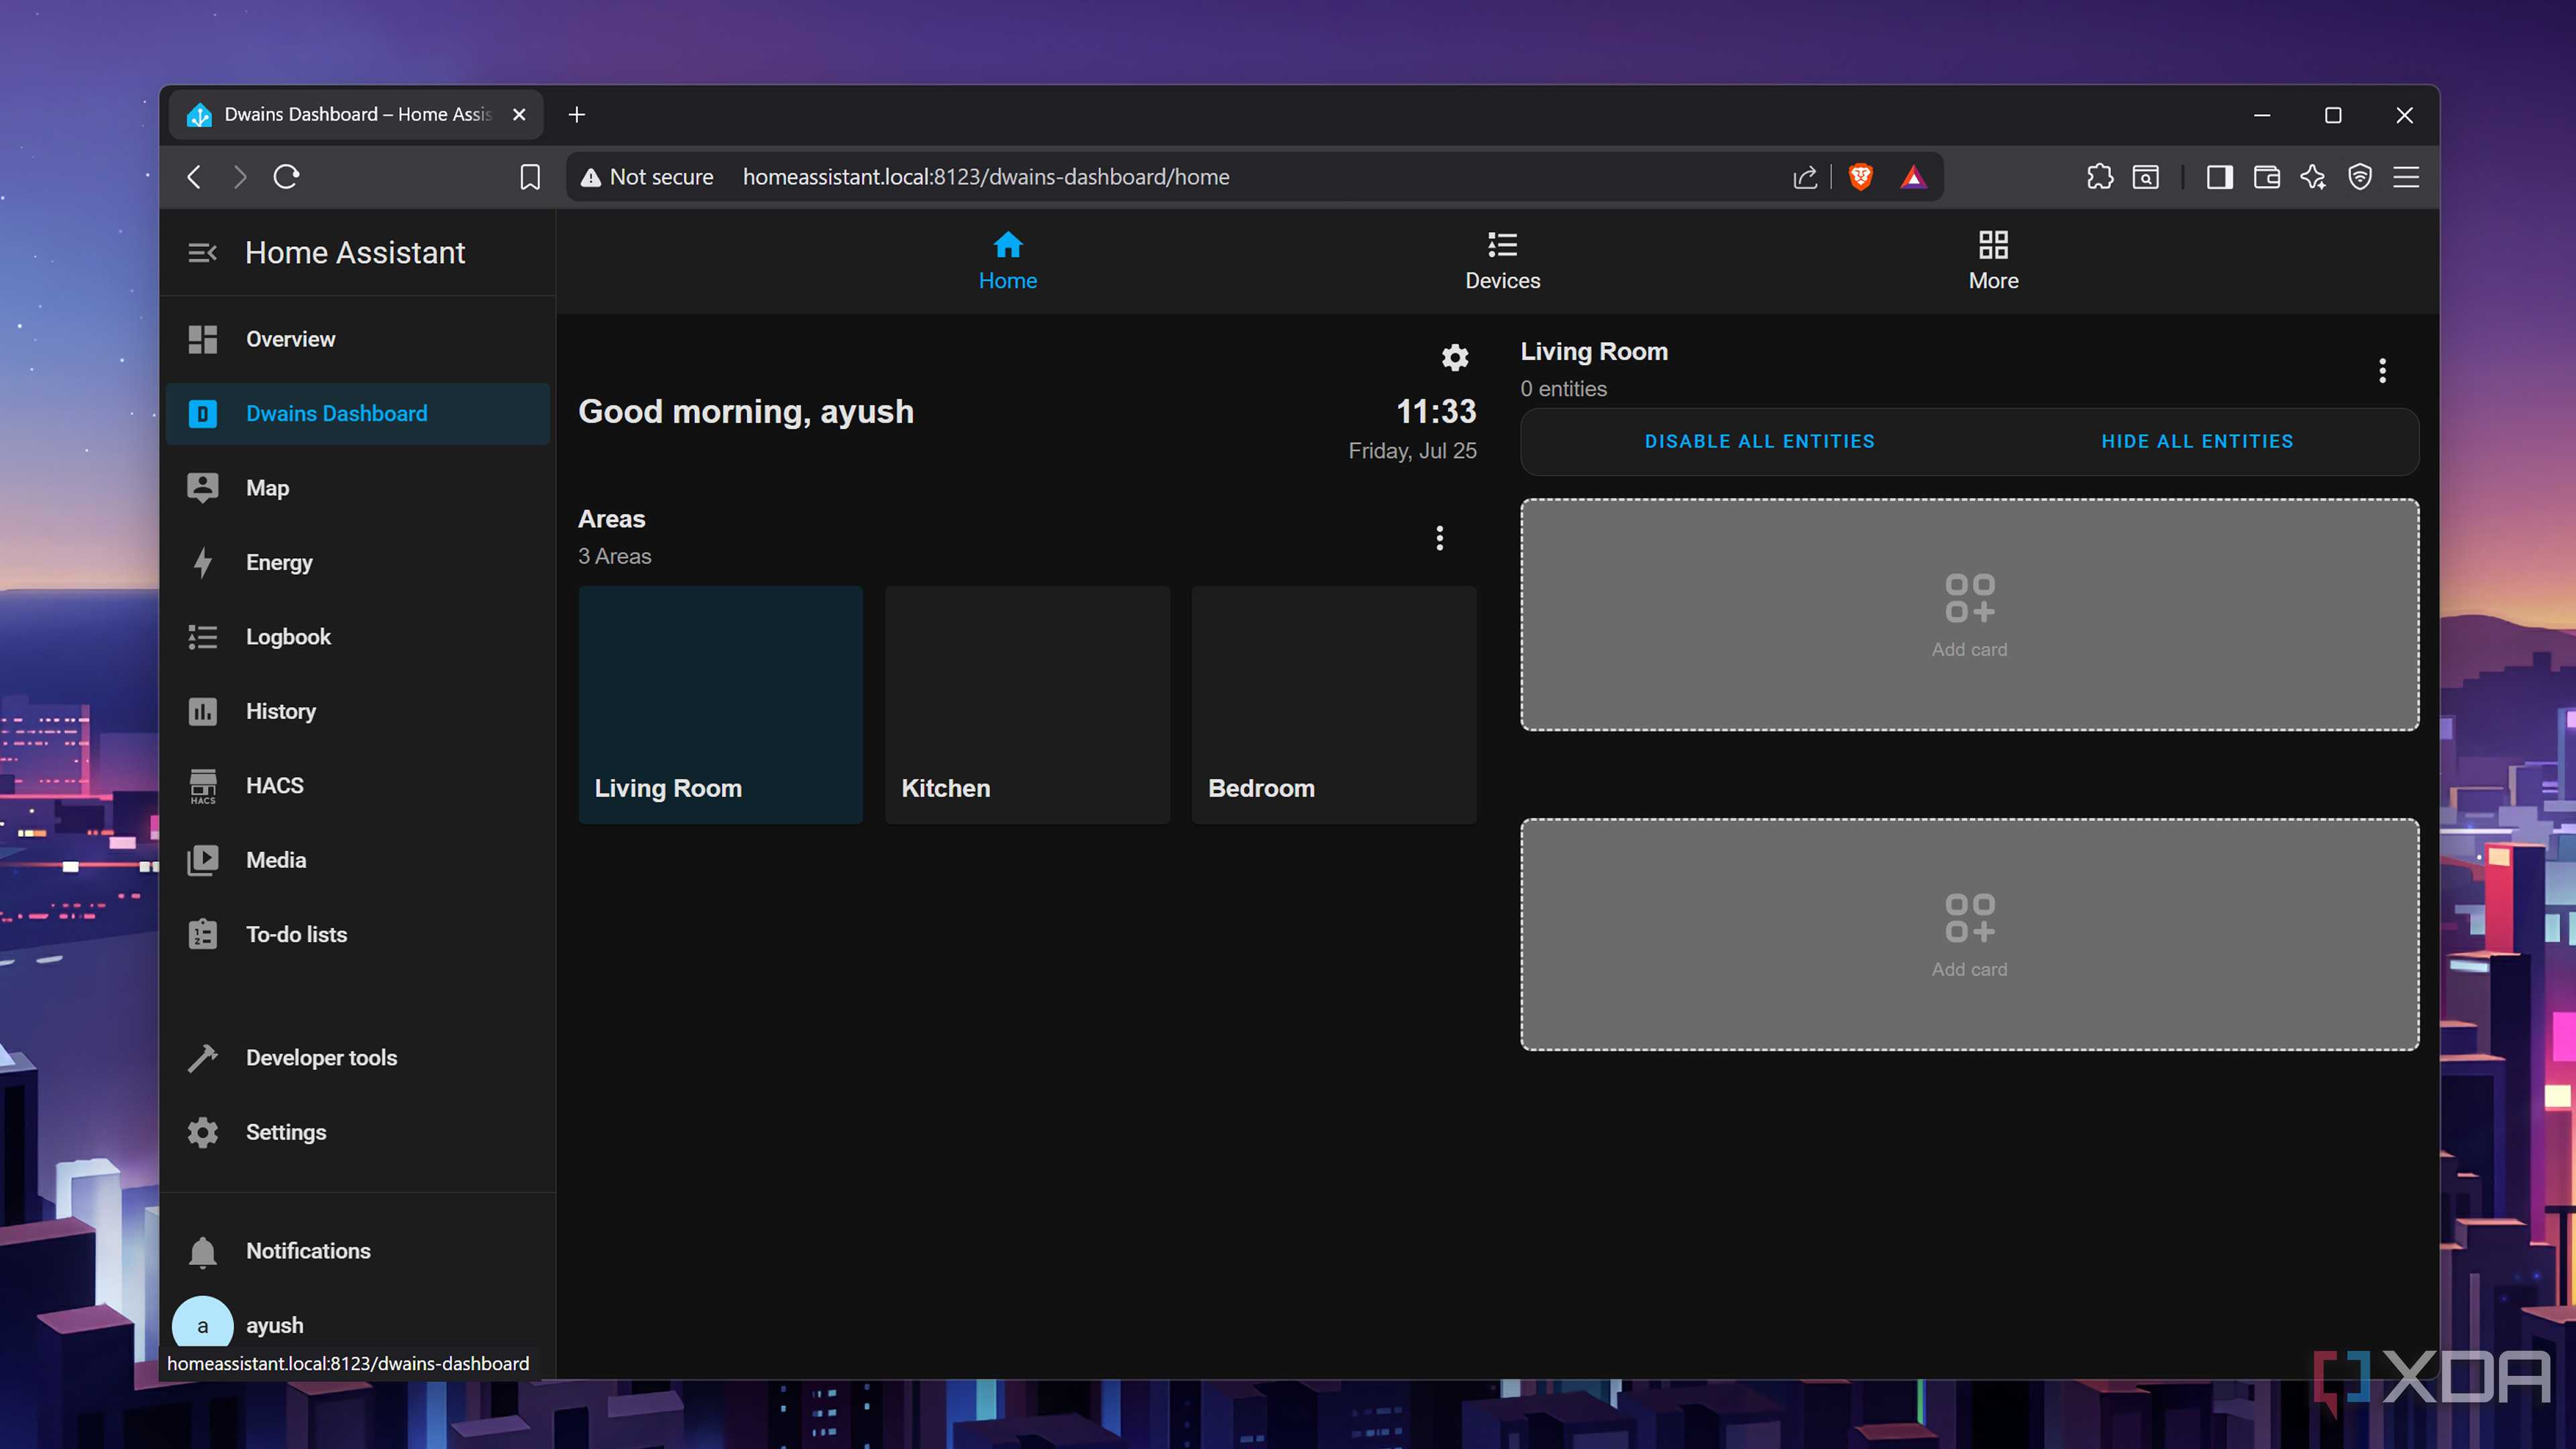The height and width of the screenshot is (1449, 2576).
Task: Open To-do lists
Action: [x=357, y=934]
